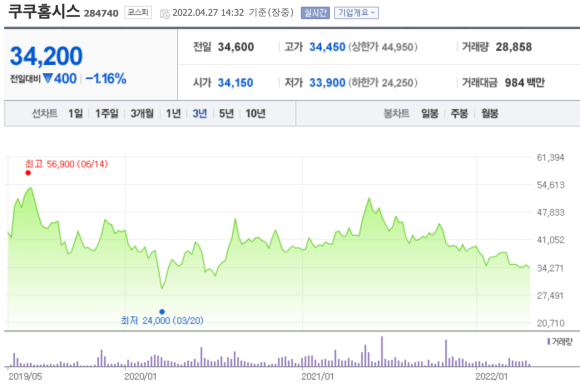Click the down triangle change indicator 400

click(x=60, y=79)
